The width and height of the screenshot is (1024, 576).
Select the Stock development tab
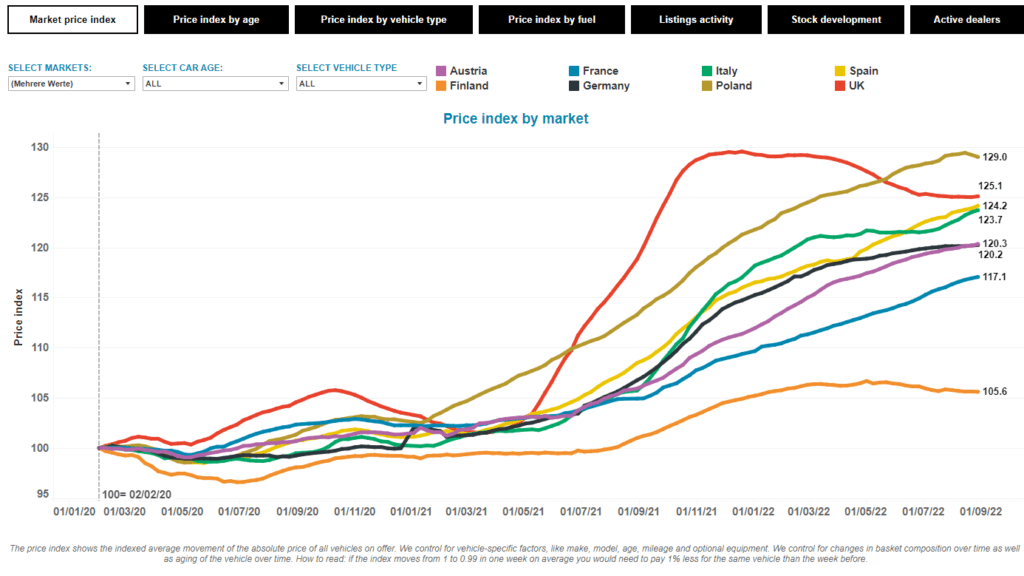tap(836, 19)
